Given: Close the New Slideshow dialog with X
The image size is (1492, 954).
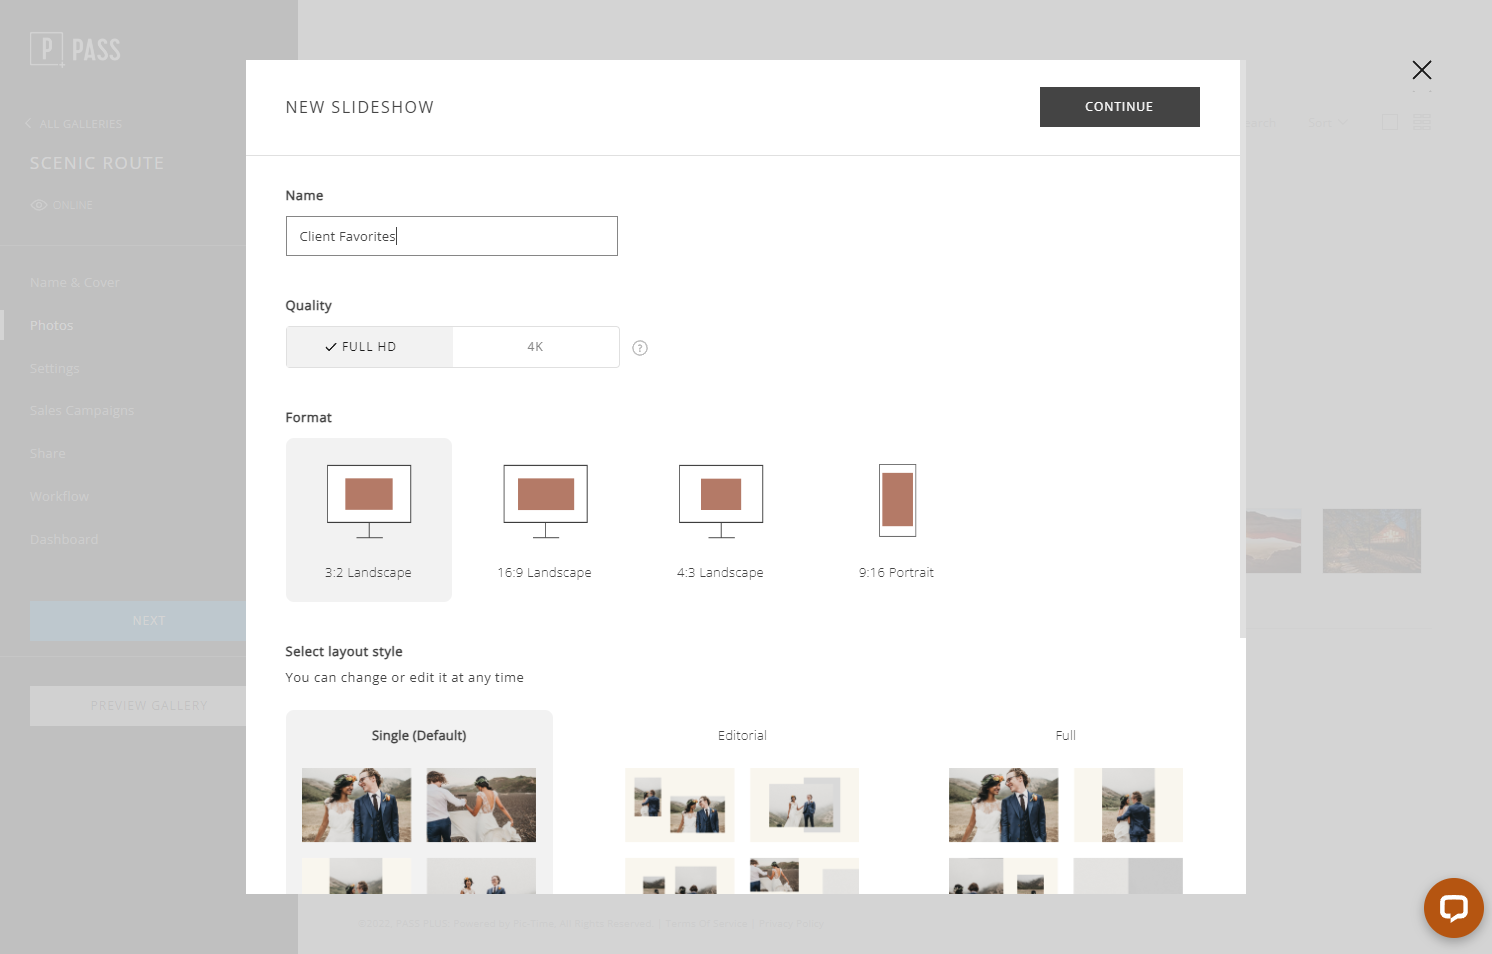Looking at the screenshot, I should 1421,70.
